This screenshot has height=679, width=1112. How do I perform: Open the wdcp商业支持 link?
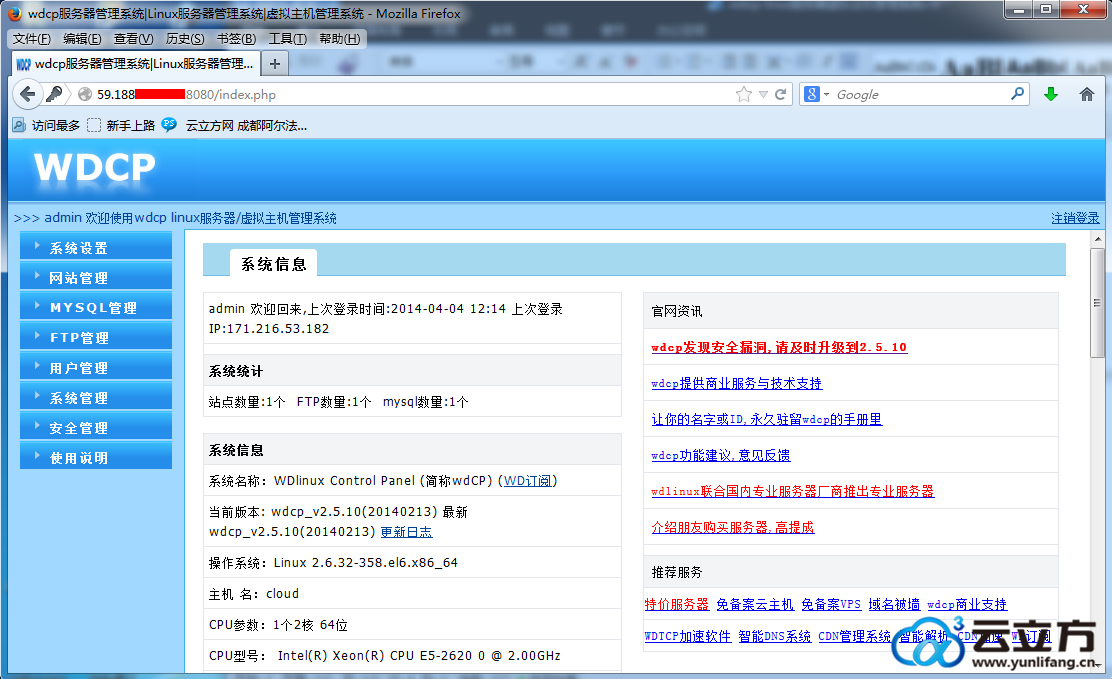tap(967, 604)
